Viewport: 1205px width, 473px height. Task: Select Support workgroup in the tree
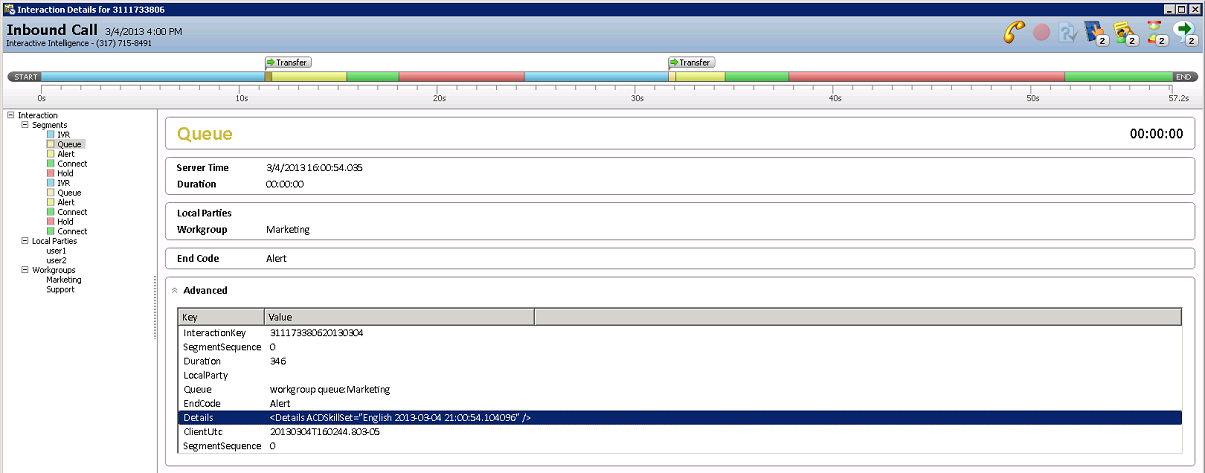[60, 289]
